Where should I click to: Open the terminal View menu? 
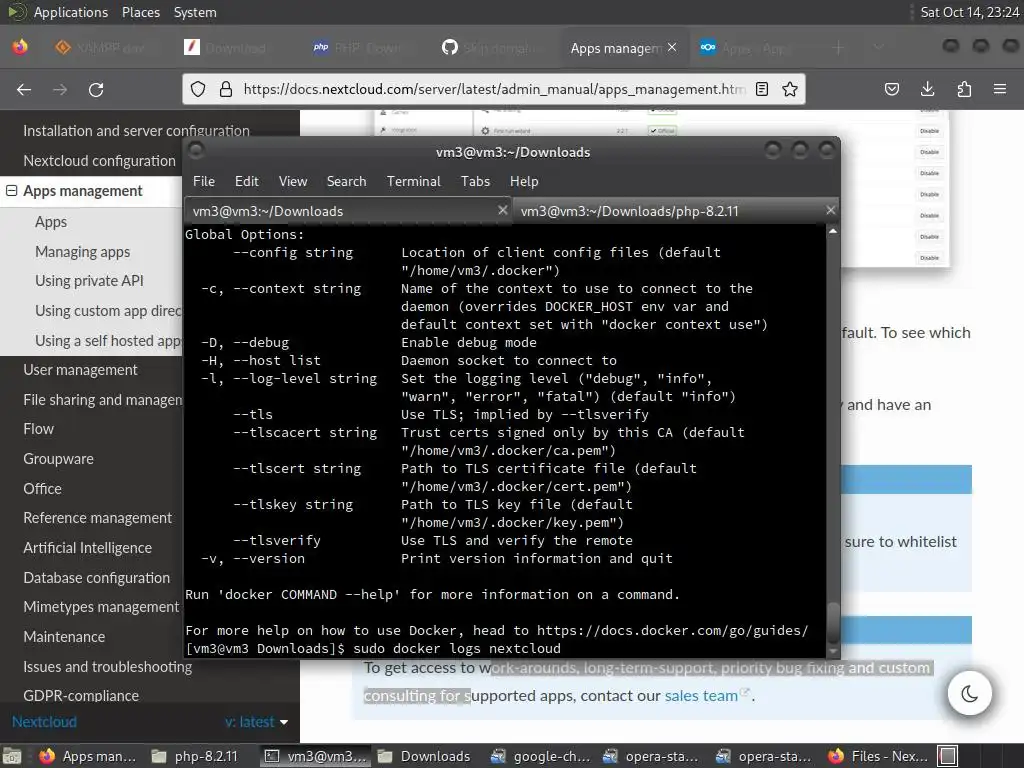tap(293, 181)
